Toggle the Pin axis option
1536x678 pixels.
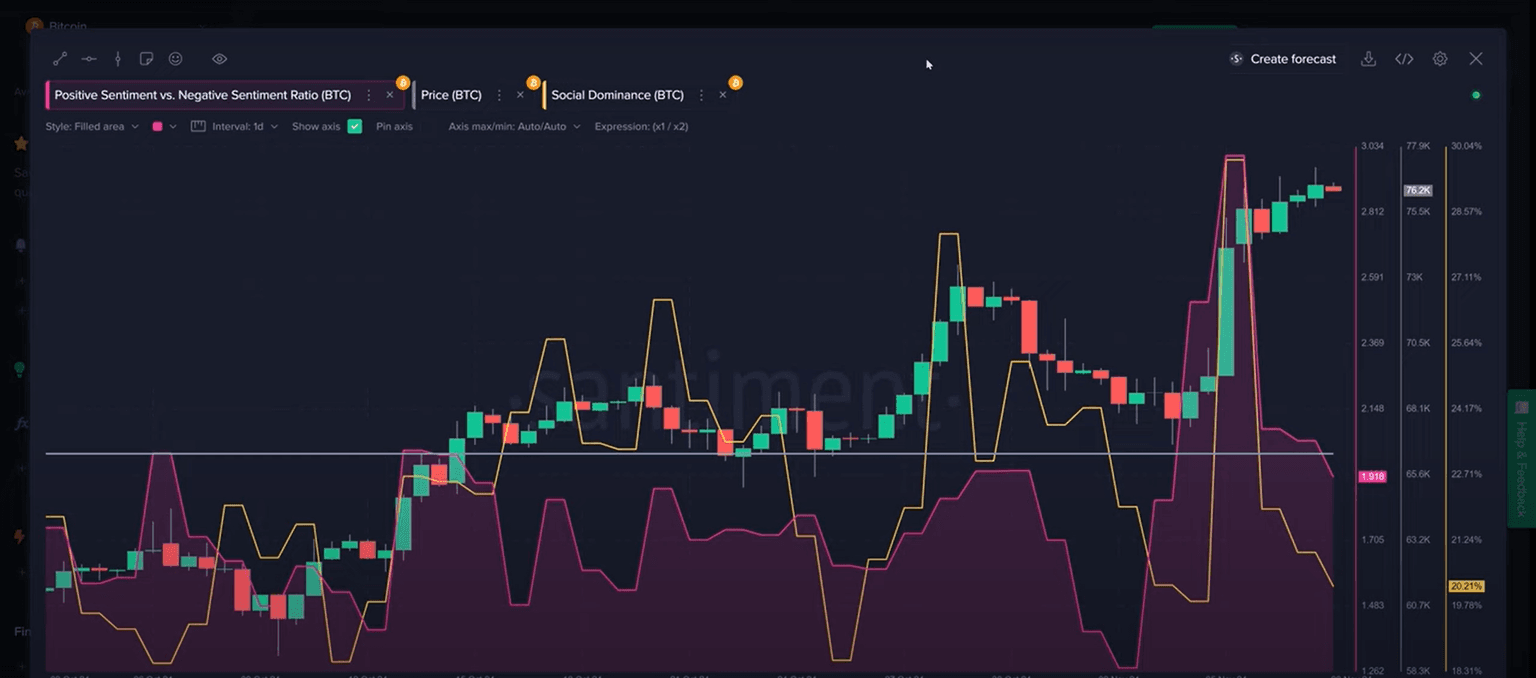click(x=394, y=127)
